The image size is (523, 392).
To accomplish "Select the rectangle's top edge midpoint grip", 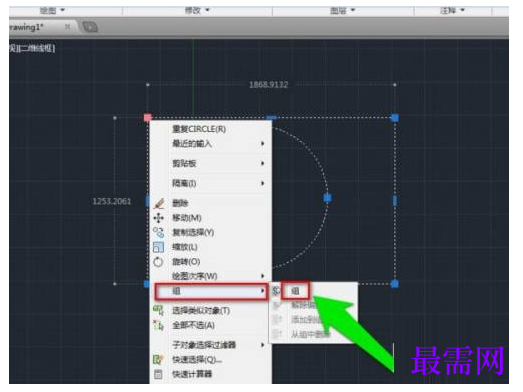I will coord(272,118).
